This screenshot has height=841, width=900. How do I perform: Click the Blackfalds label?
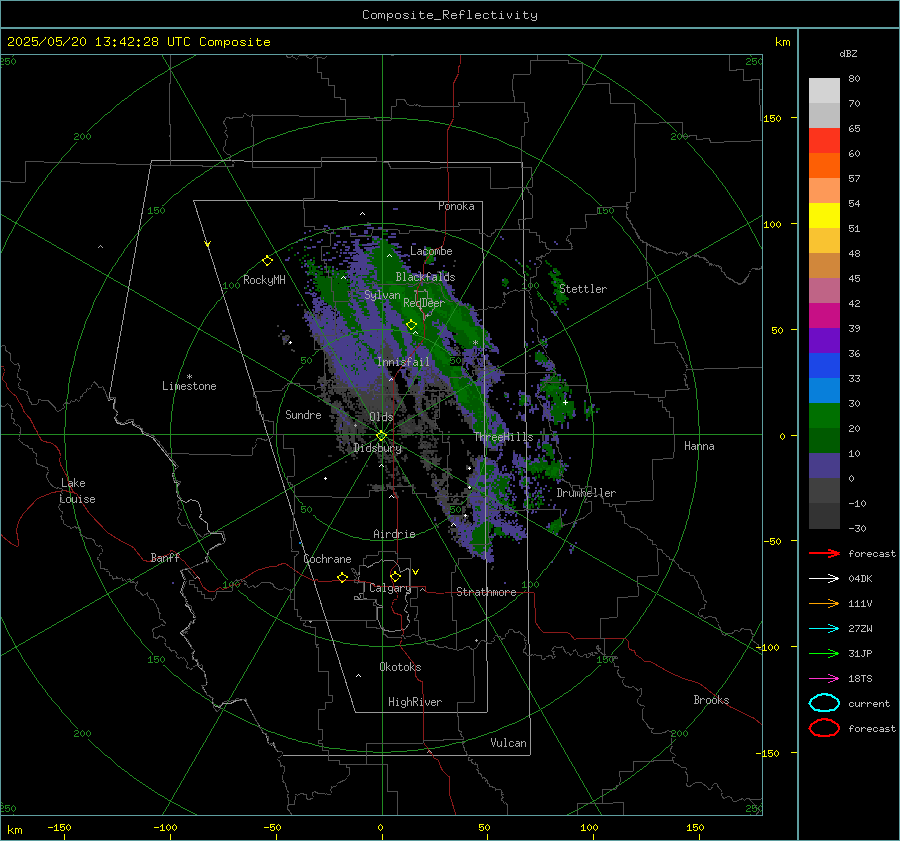pyautogui.click(x=425, y=277)
